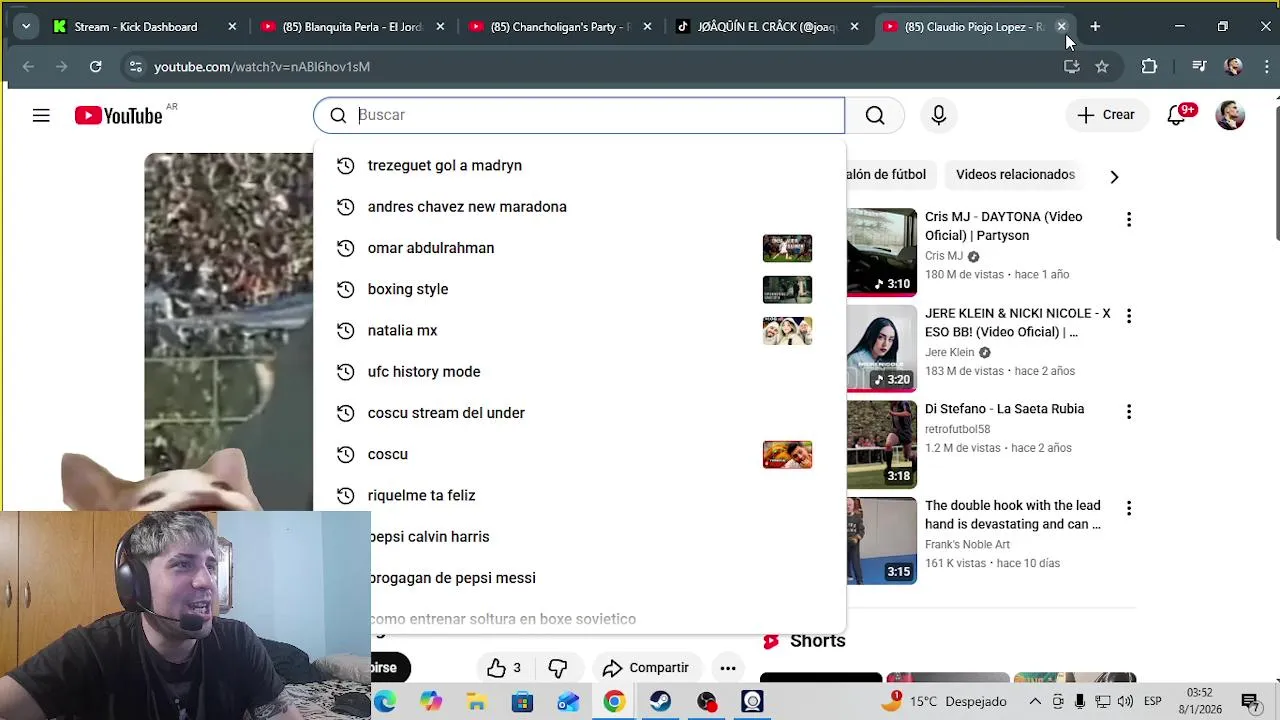Viewport: 1280px width, 720px height.
Task: Open Microsoft Store from taskbar
Action: pos(522,701)
